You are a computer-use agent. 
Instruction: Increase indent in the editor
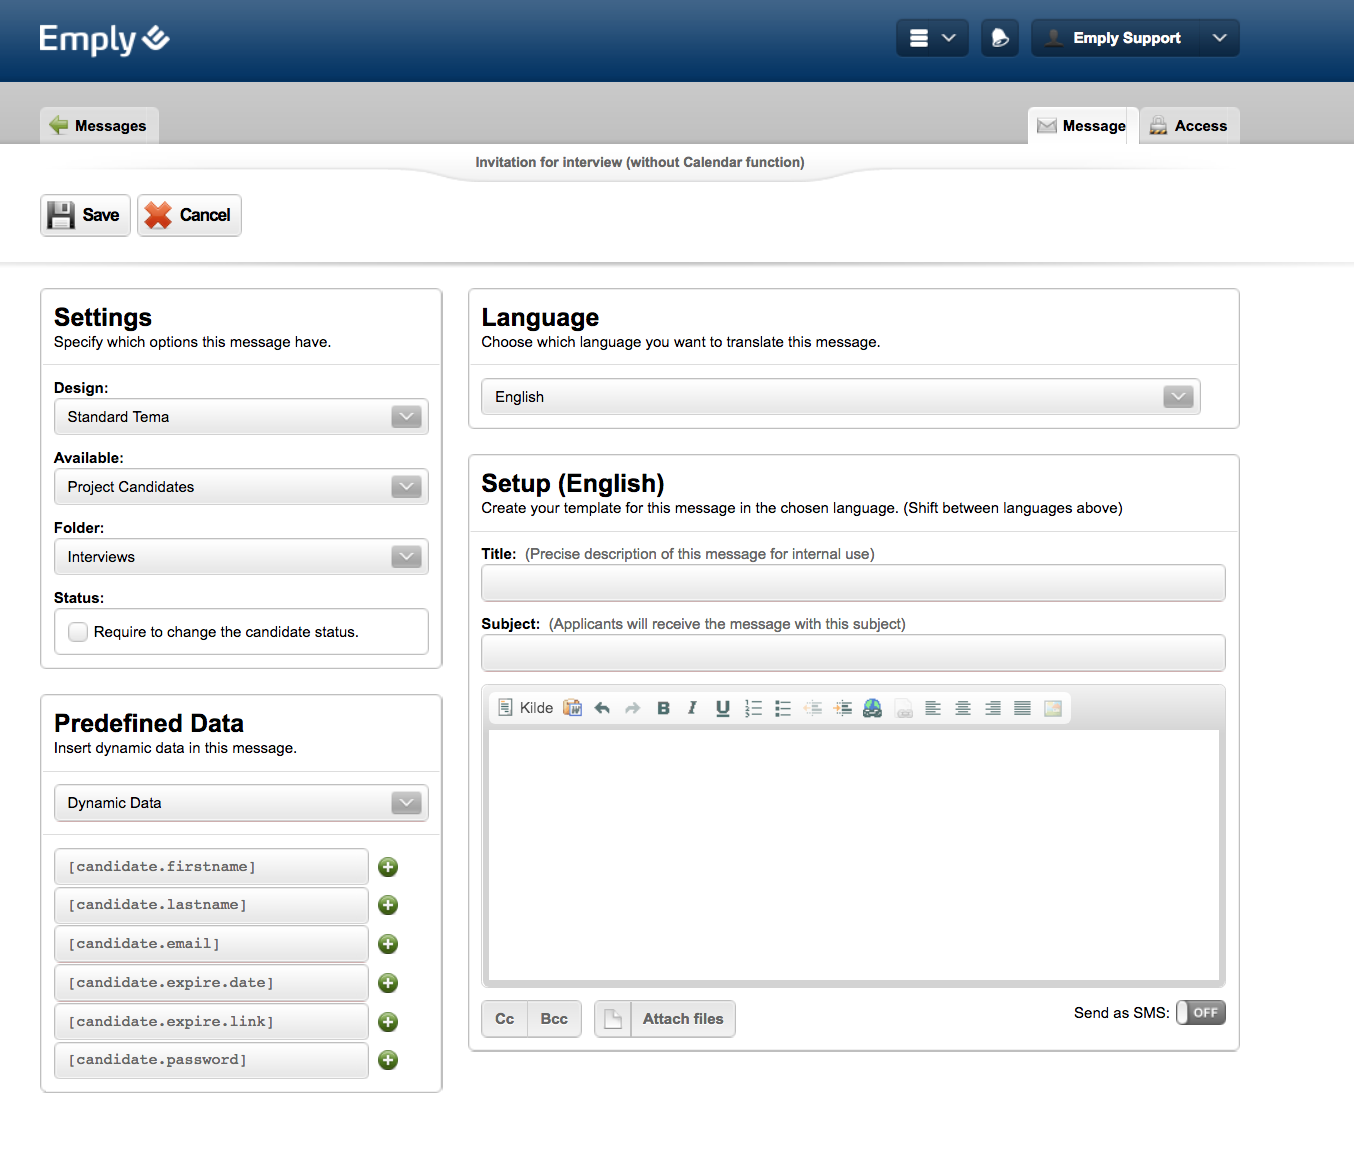click(x=843, y=708)
